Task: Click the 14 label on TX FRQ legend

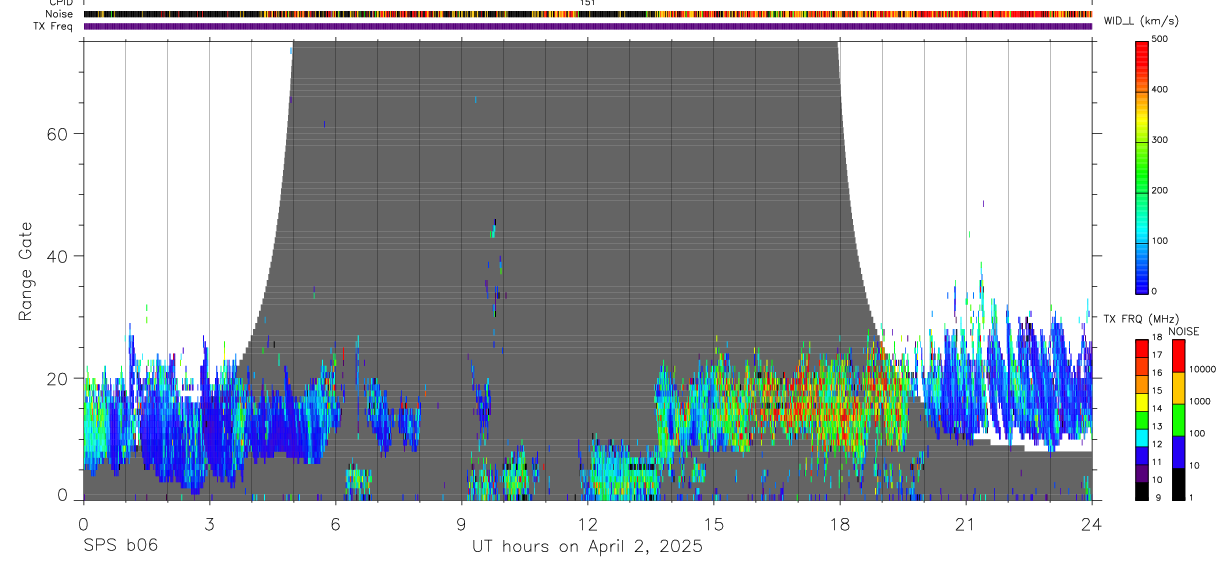Action: [x=1157, y=409]
